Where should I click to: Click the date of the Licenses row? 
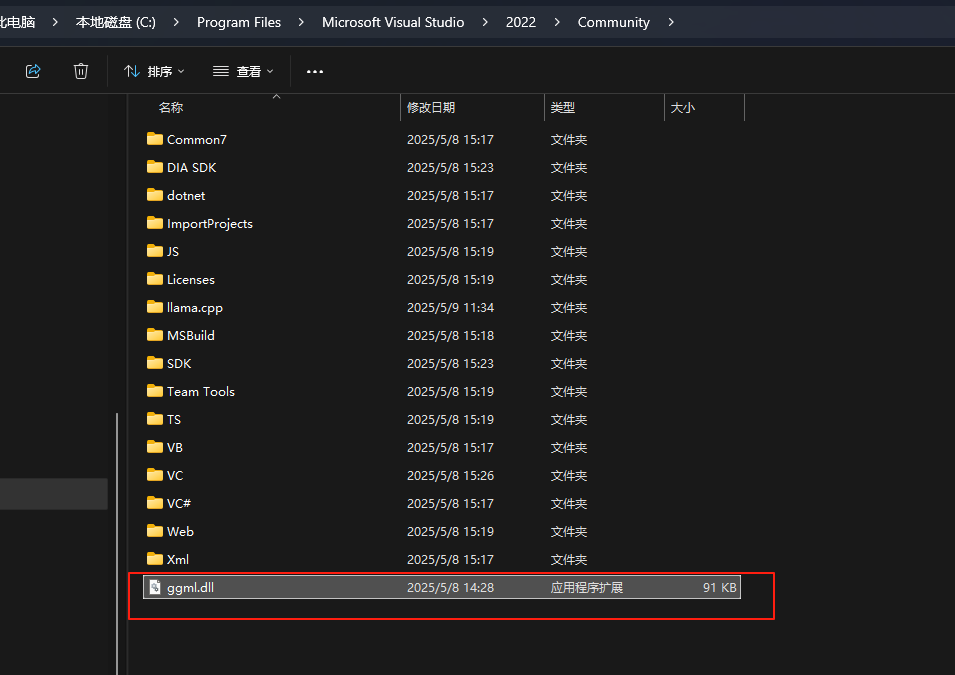point(451,280)
